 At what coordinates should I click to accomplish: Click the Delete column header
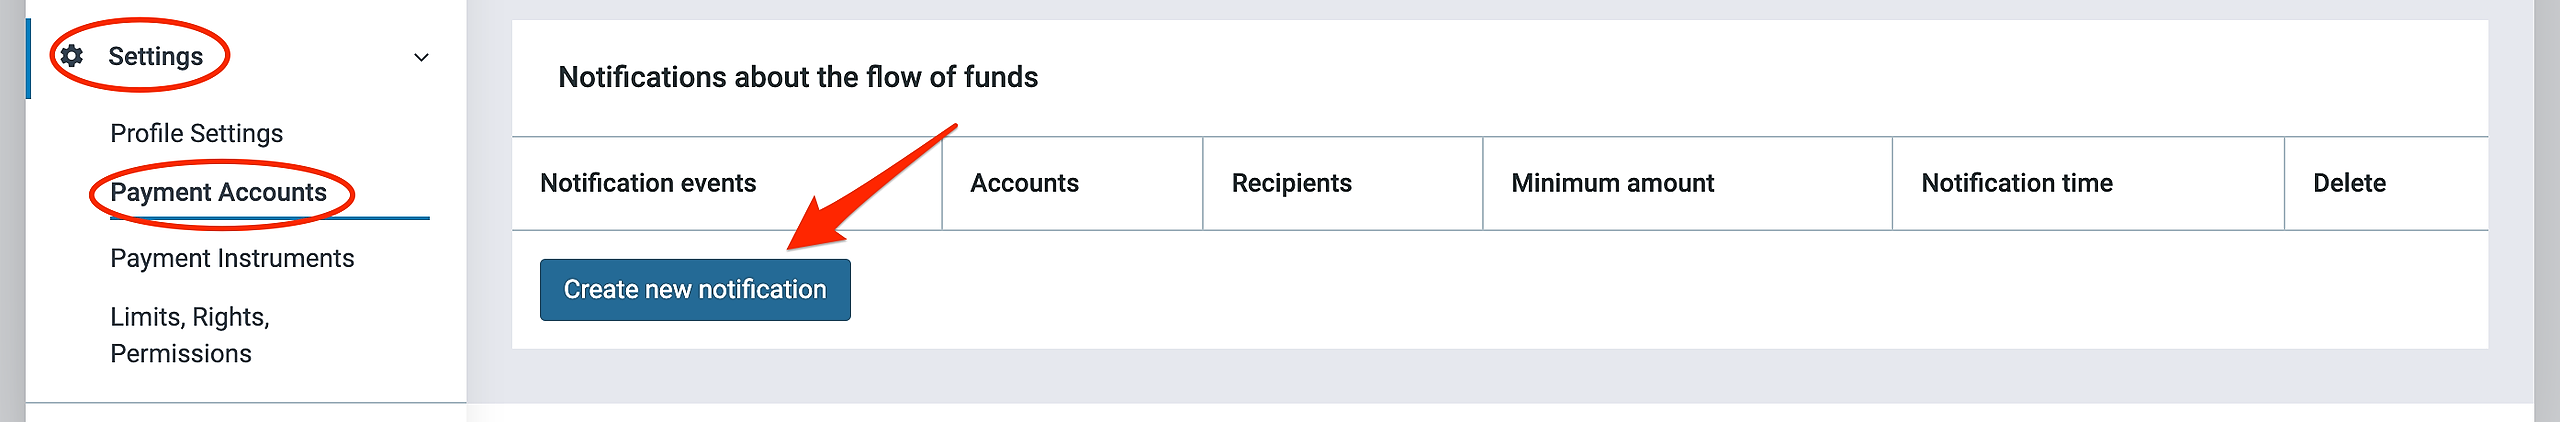pyautogui.click(x=2349, y=183)
